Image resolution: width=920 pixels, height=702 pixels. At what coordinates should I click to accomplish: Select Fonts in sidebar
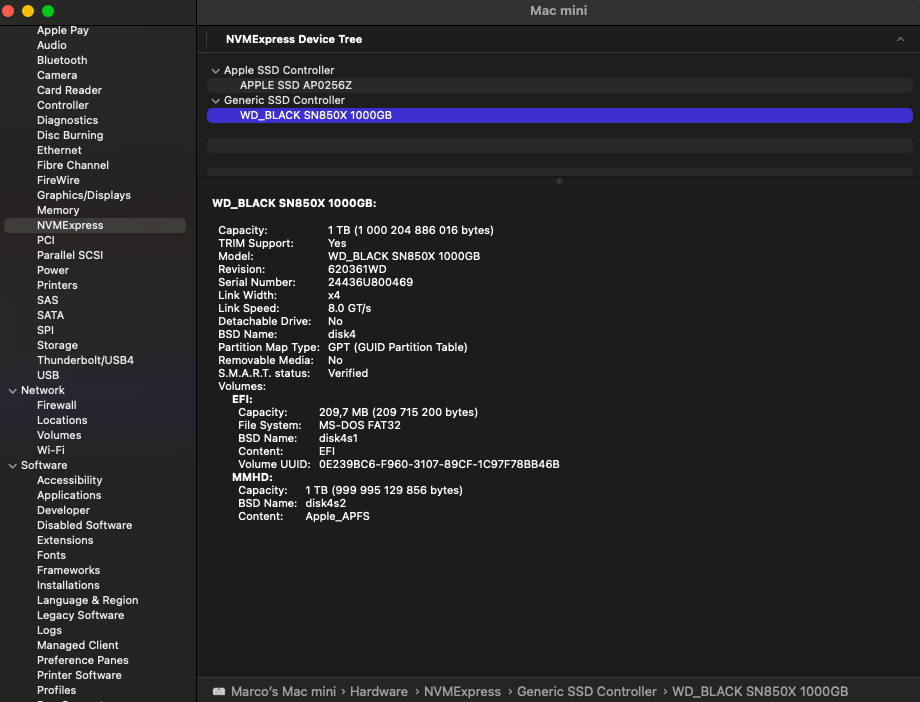click(x=52, y=555)
